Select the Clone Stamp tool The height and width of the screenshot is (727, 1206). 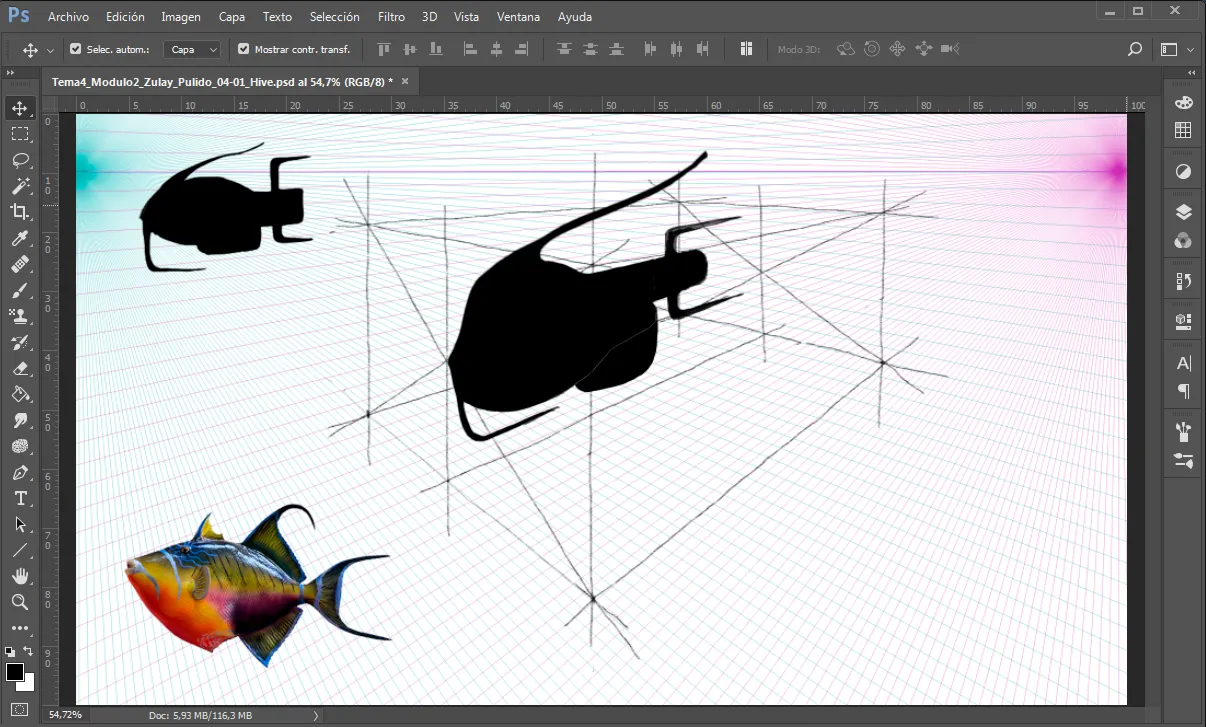(20, 316)
